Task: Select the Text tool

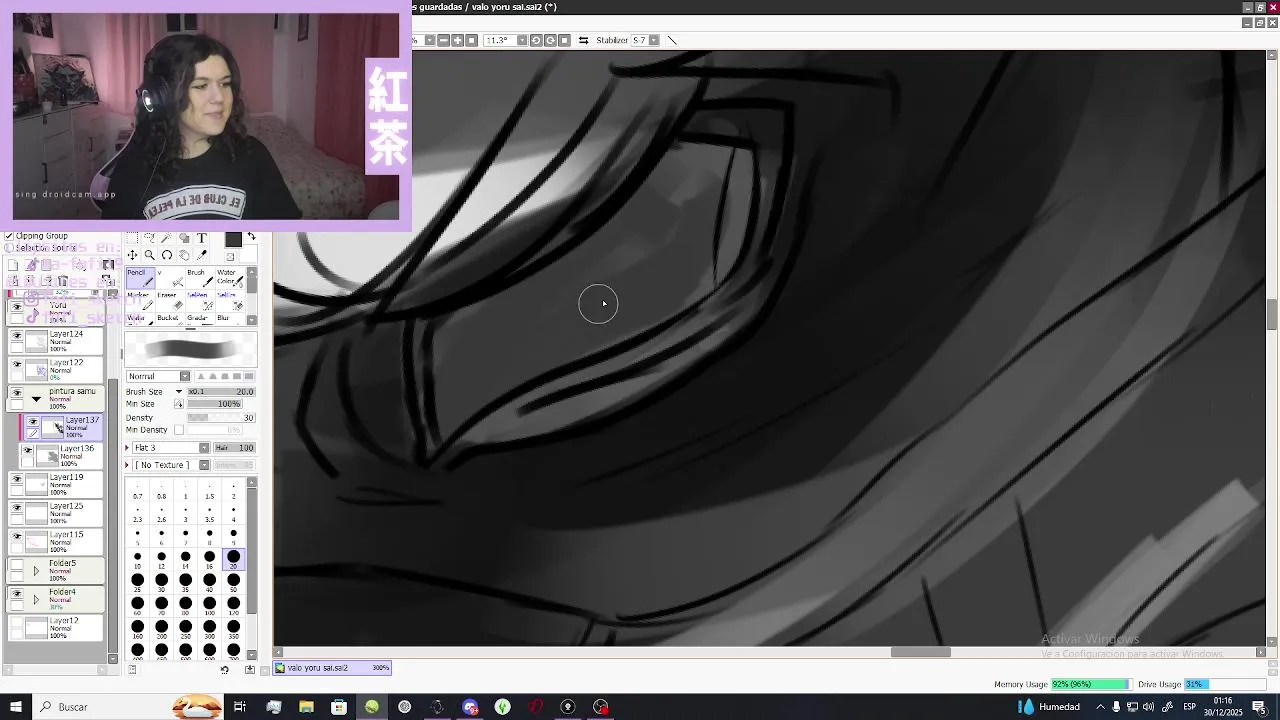Action: click(201, 238)
